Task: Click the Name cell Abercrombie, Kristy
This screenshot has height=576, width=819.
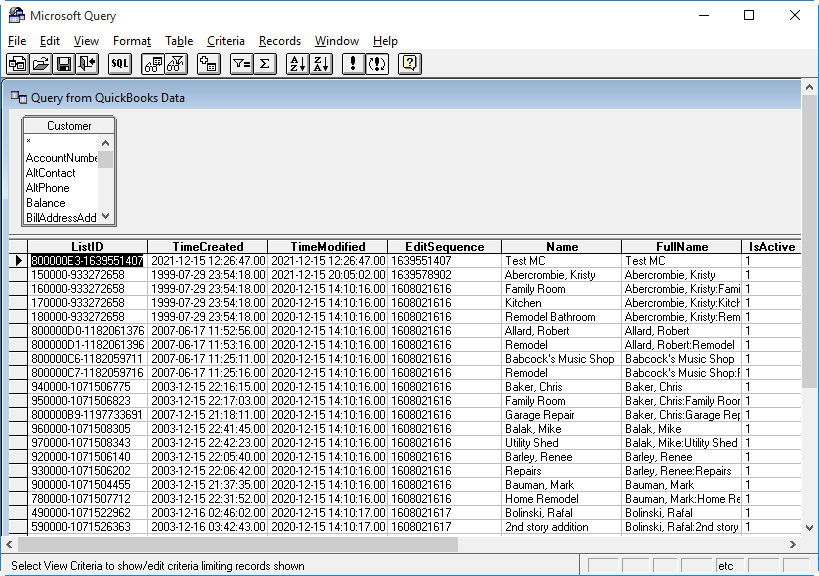Action: [561, 275]
